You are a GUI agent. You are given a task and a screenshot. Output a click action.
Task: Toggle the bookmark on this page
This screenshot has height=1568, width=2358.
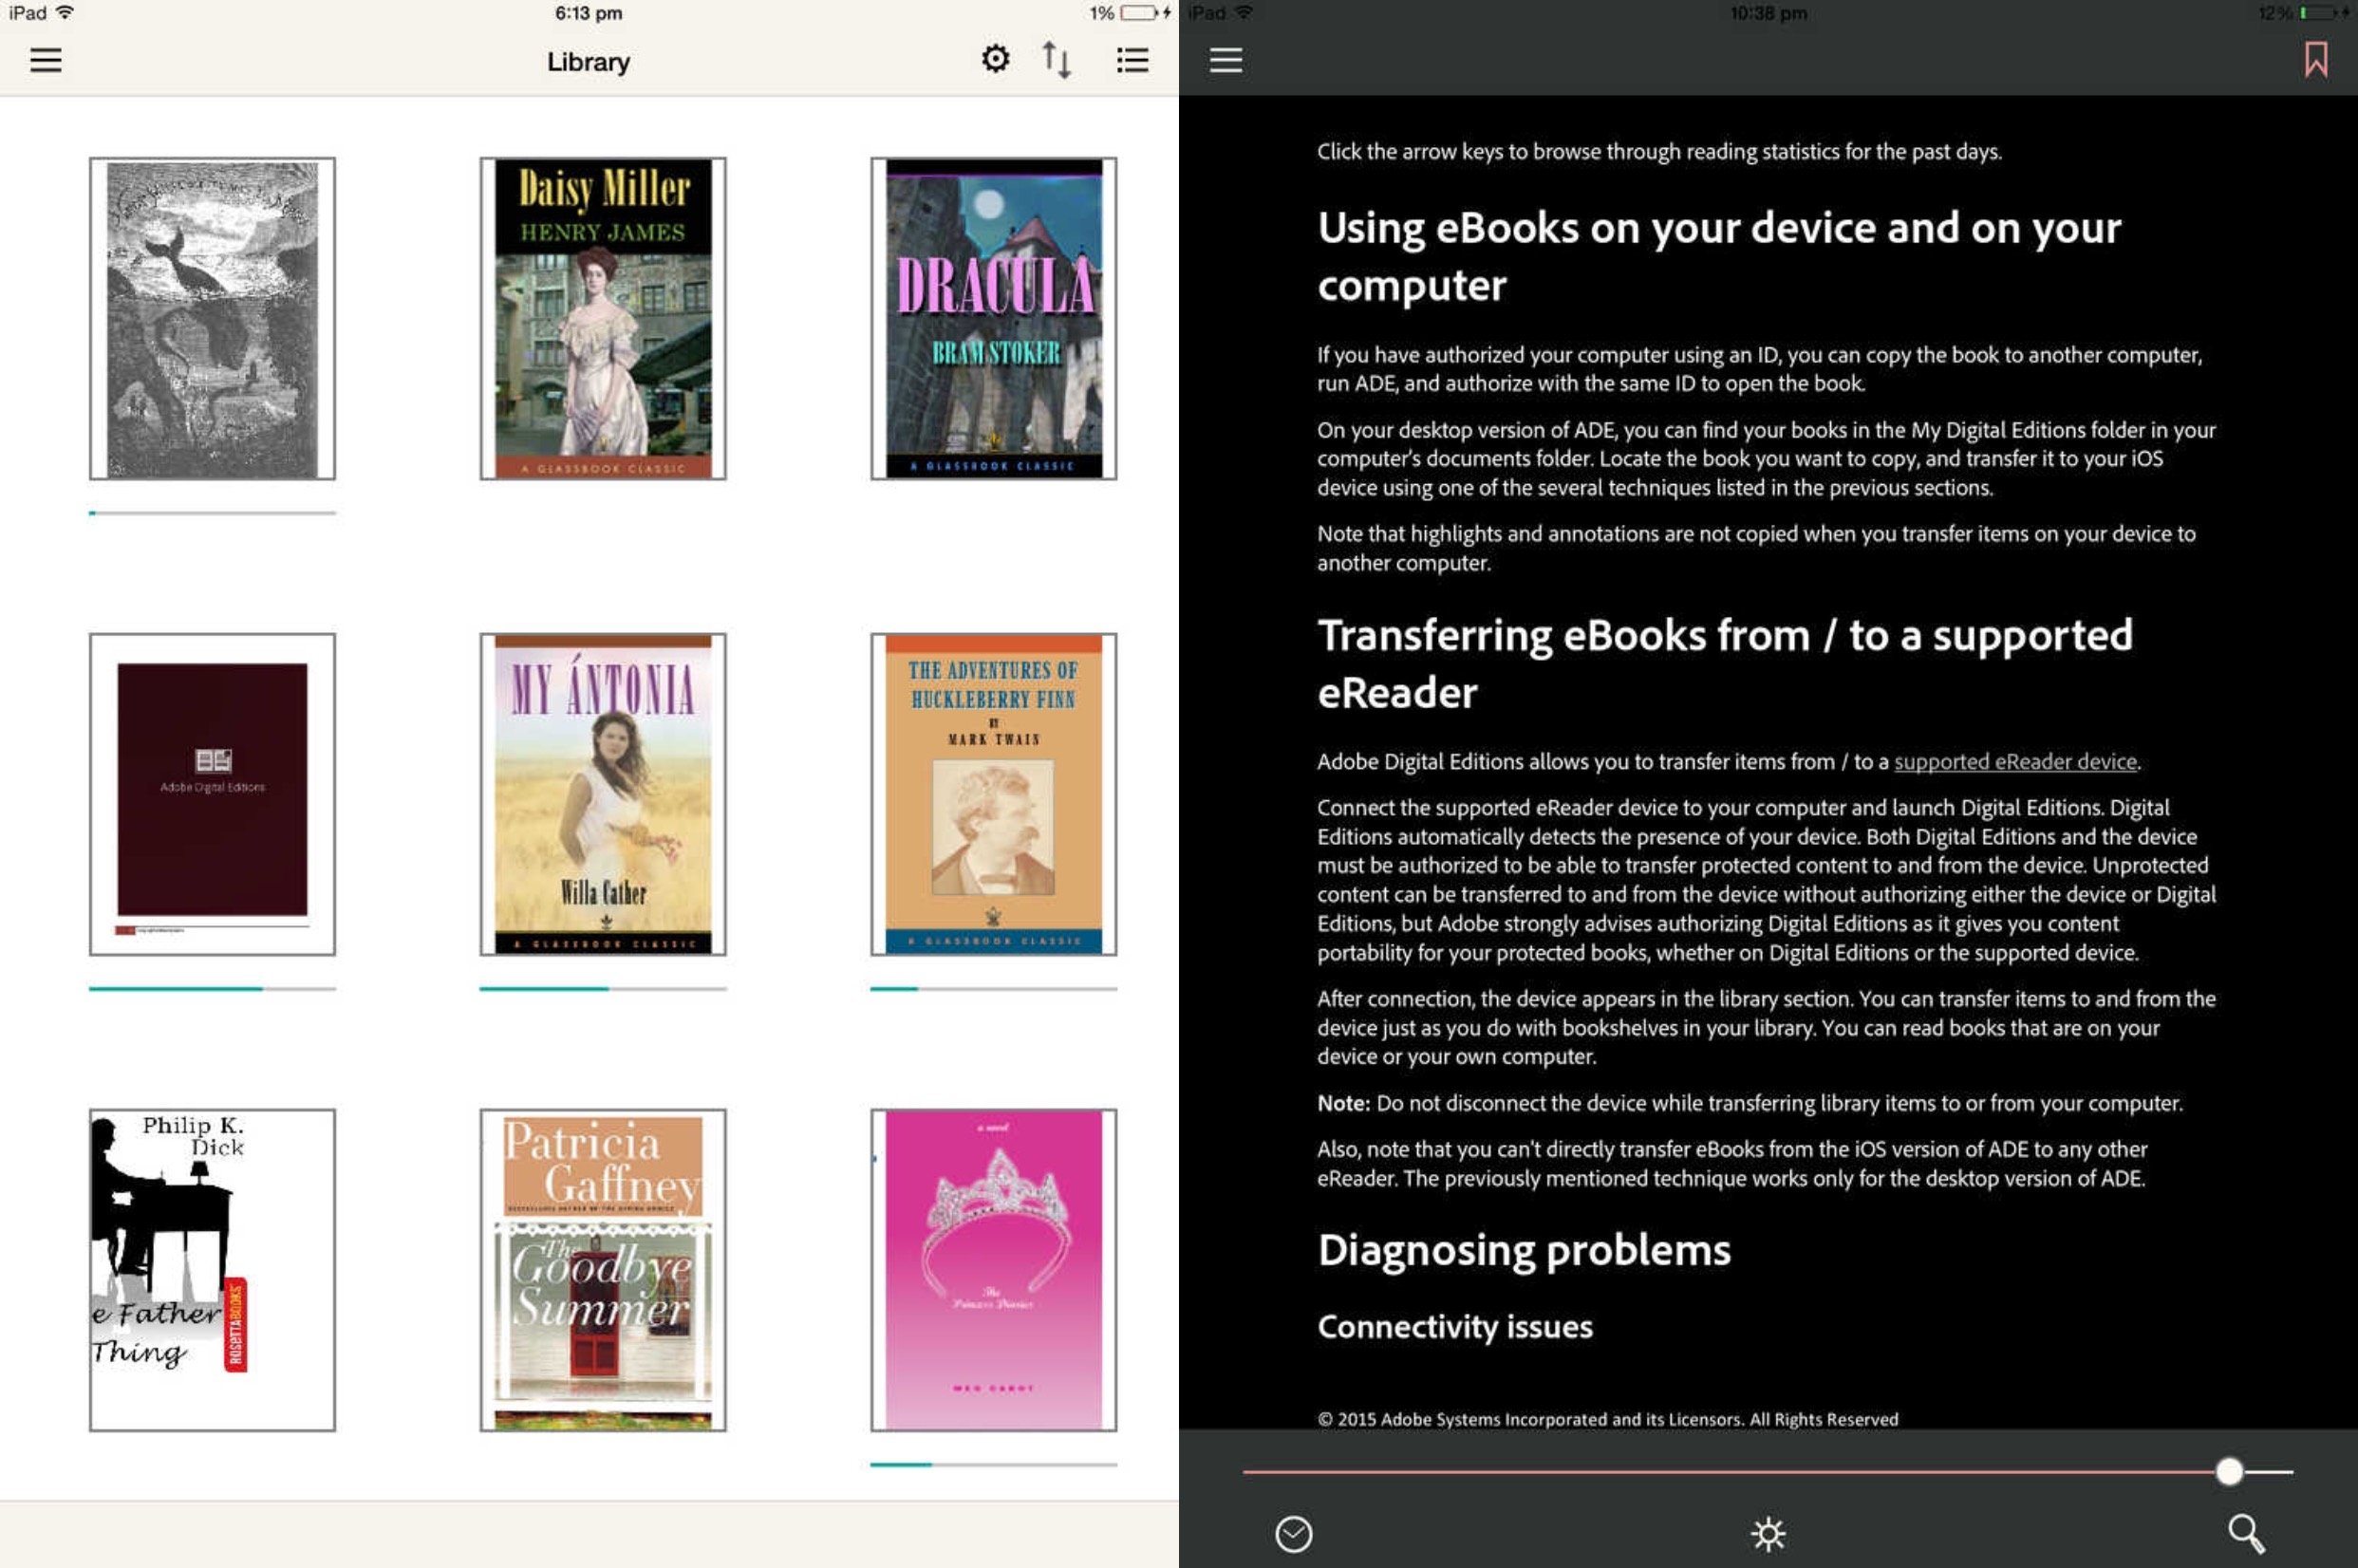pos(2316,59)
